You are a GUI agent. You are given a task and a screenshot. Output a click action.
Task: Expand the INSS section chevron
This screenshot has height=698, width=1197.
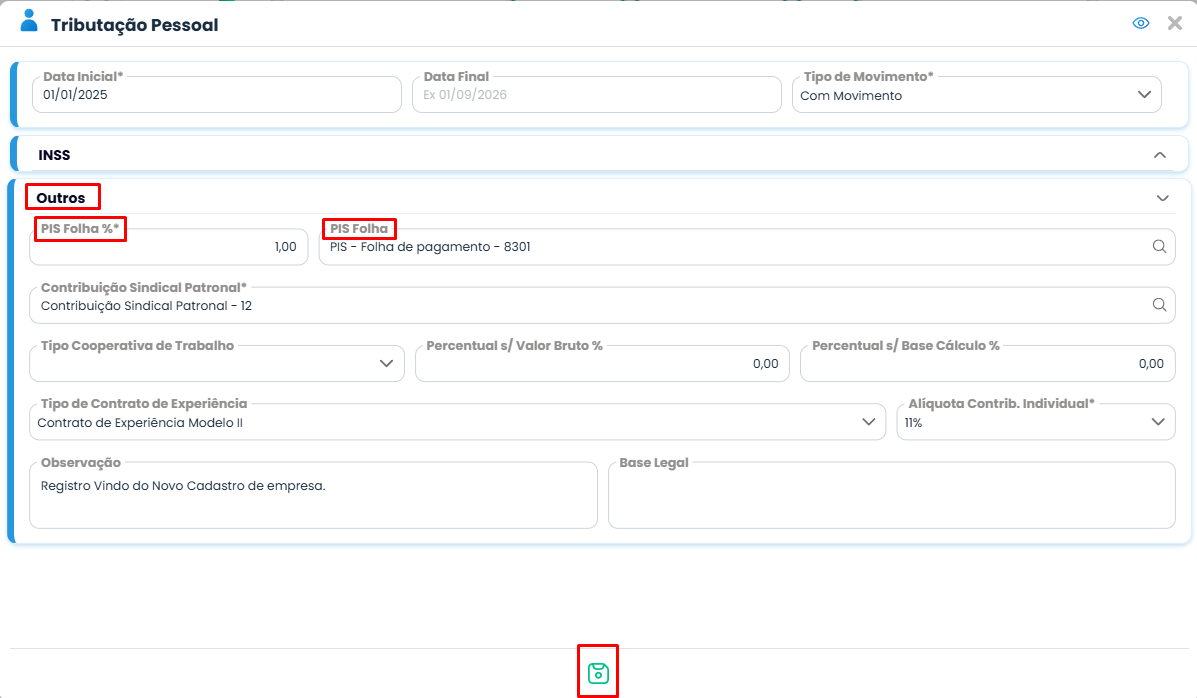tap(1160, 155)
